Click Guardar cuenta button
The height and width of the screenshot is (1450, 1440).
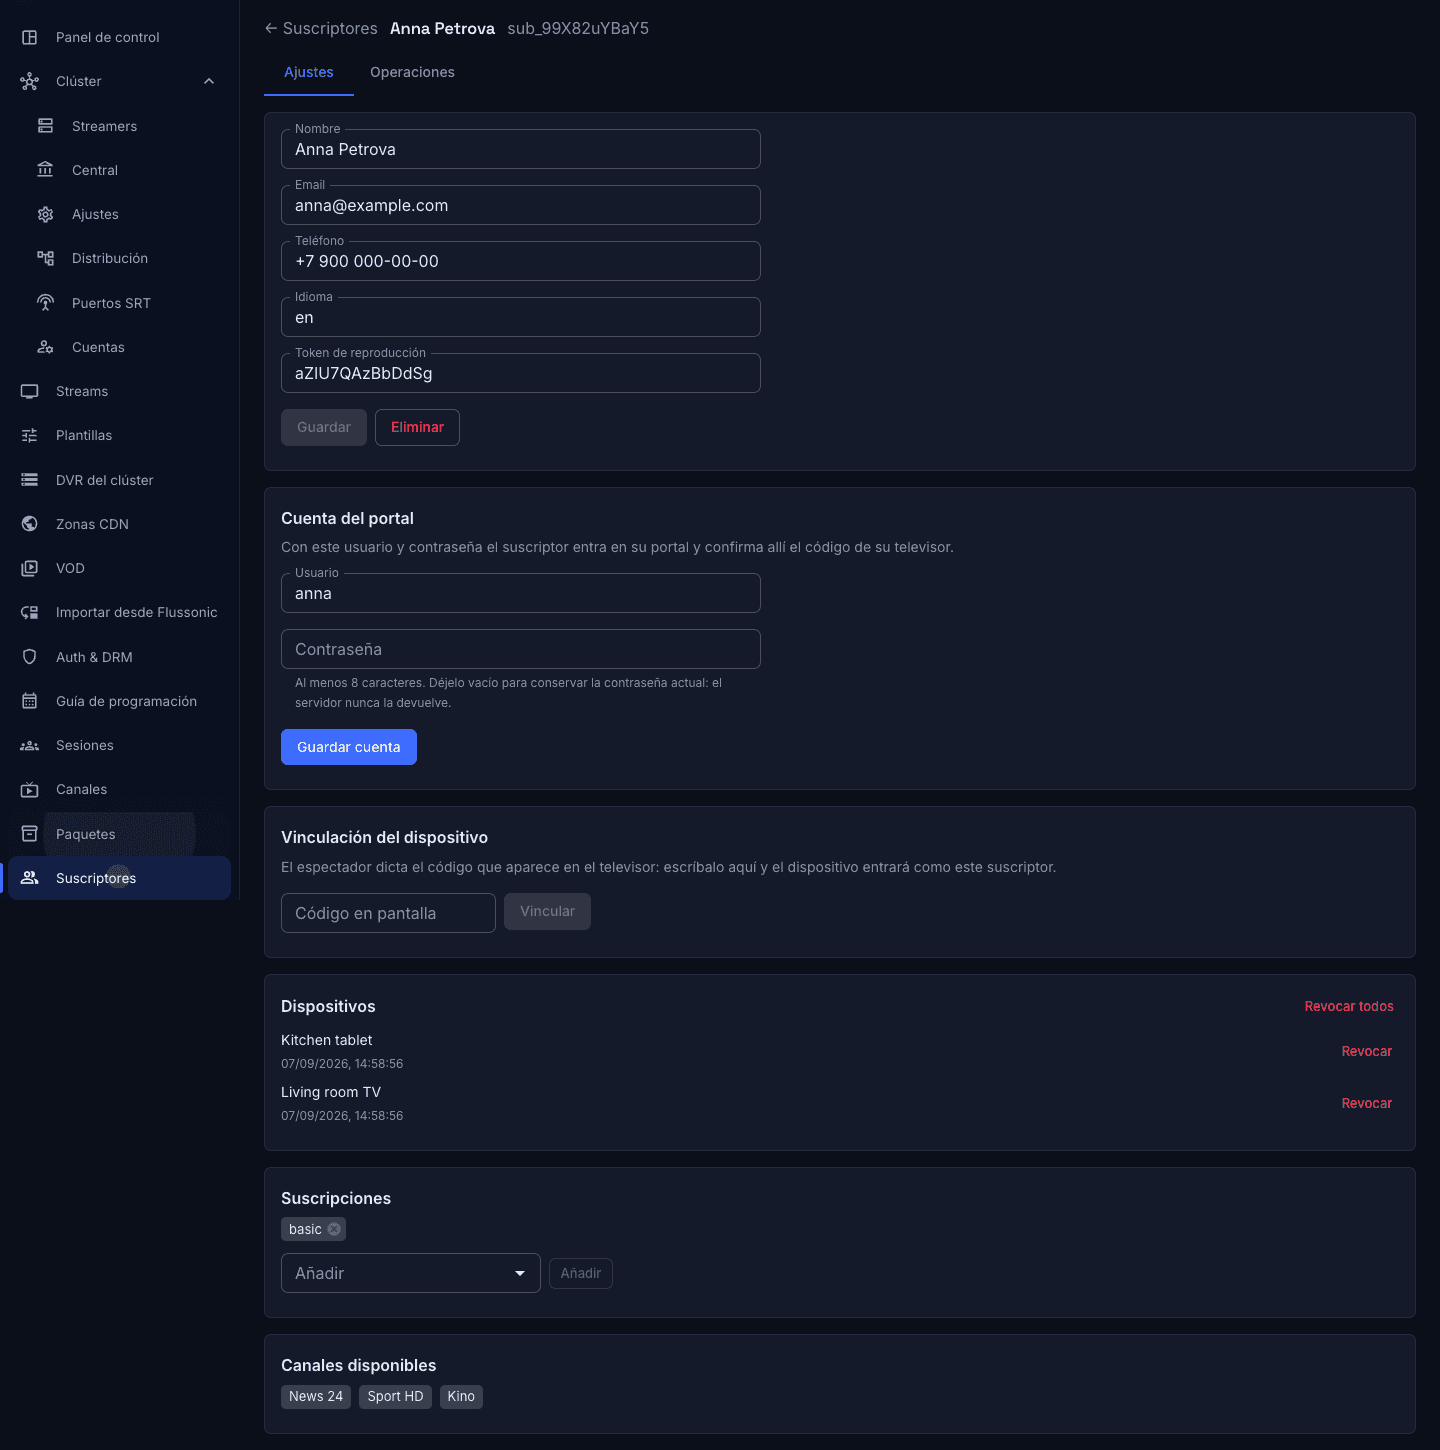pos(349,747)
